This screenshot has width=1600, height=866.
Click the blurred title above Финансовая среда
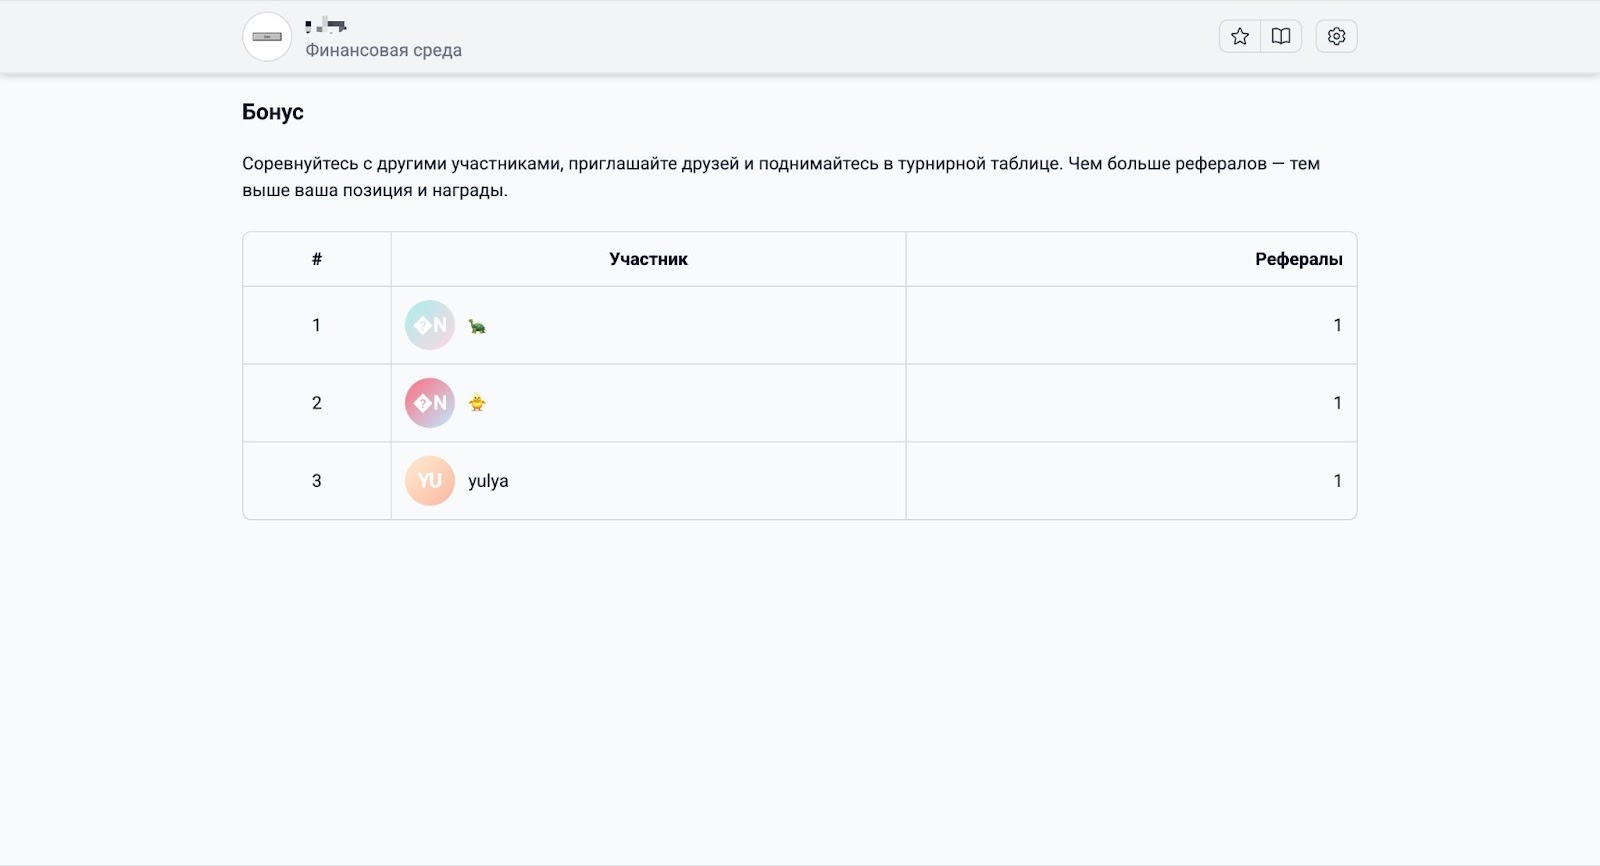pyautogui.click(x=326, y=26)
